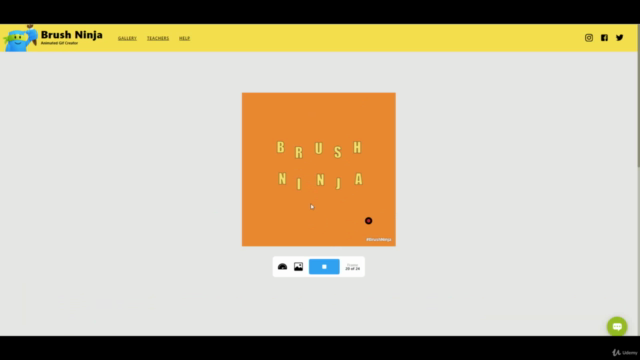Click the Brush Ninja title text
Viewport: 640px width, 360px height.
point(71,35)
